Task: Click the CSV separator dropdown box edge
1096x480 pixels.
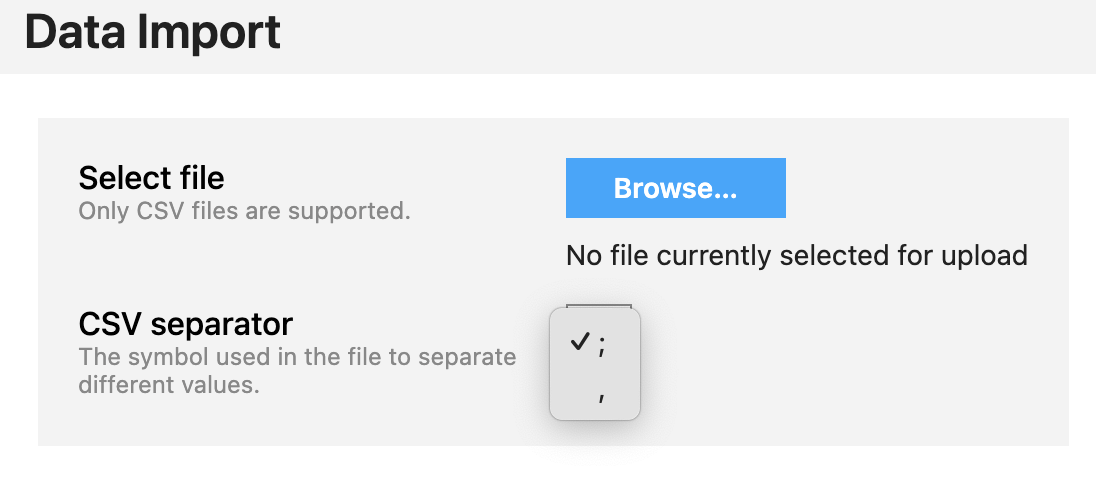Action: coord(598,304)
